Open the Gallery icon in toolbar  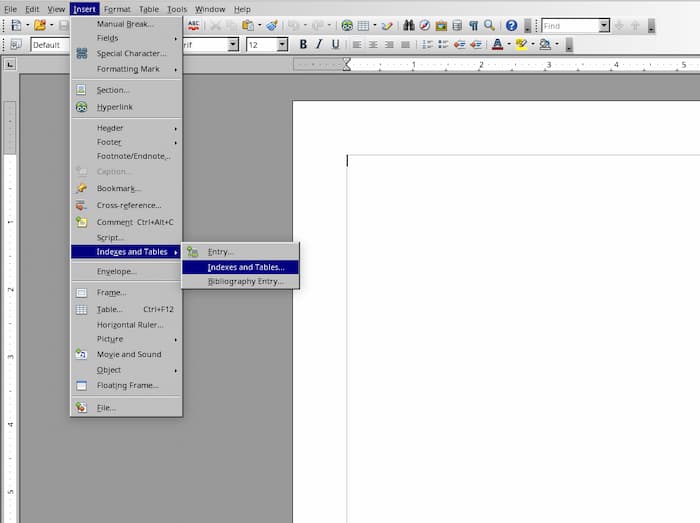point(441,25)
